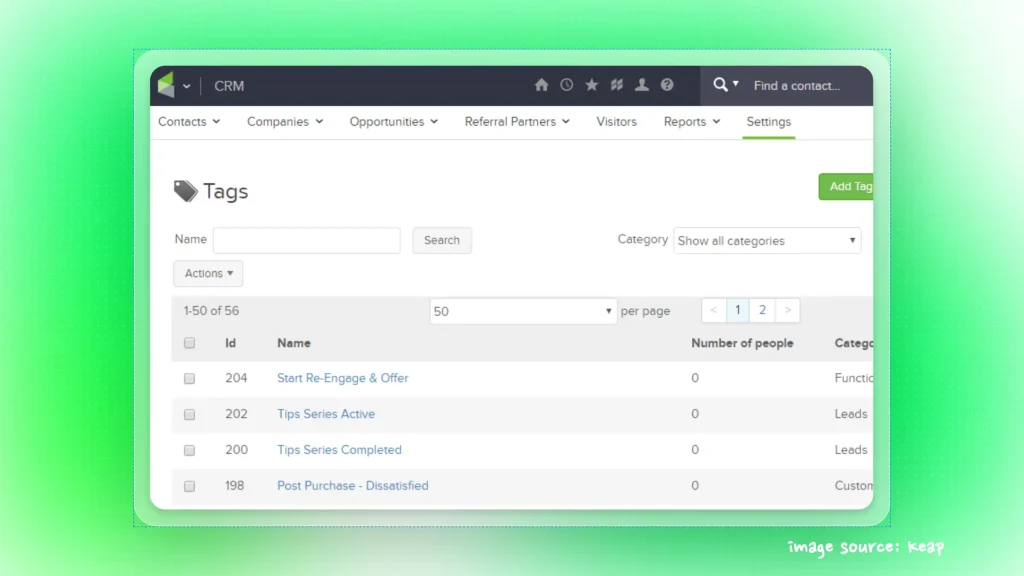Viewport: 1024px width, 576px height.
Task: Tick checkbox for Start Re-Engage & Offer
Action: (189, 379)
